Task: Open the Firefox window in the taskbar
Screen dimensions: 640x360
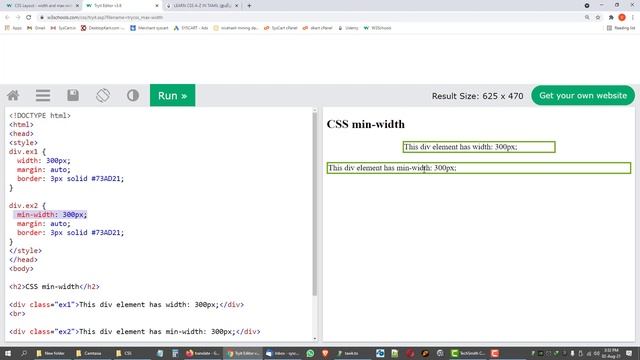Action: [202, 353]
